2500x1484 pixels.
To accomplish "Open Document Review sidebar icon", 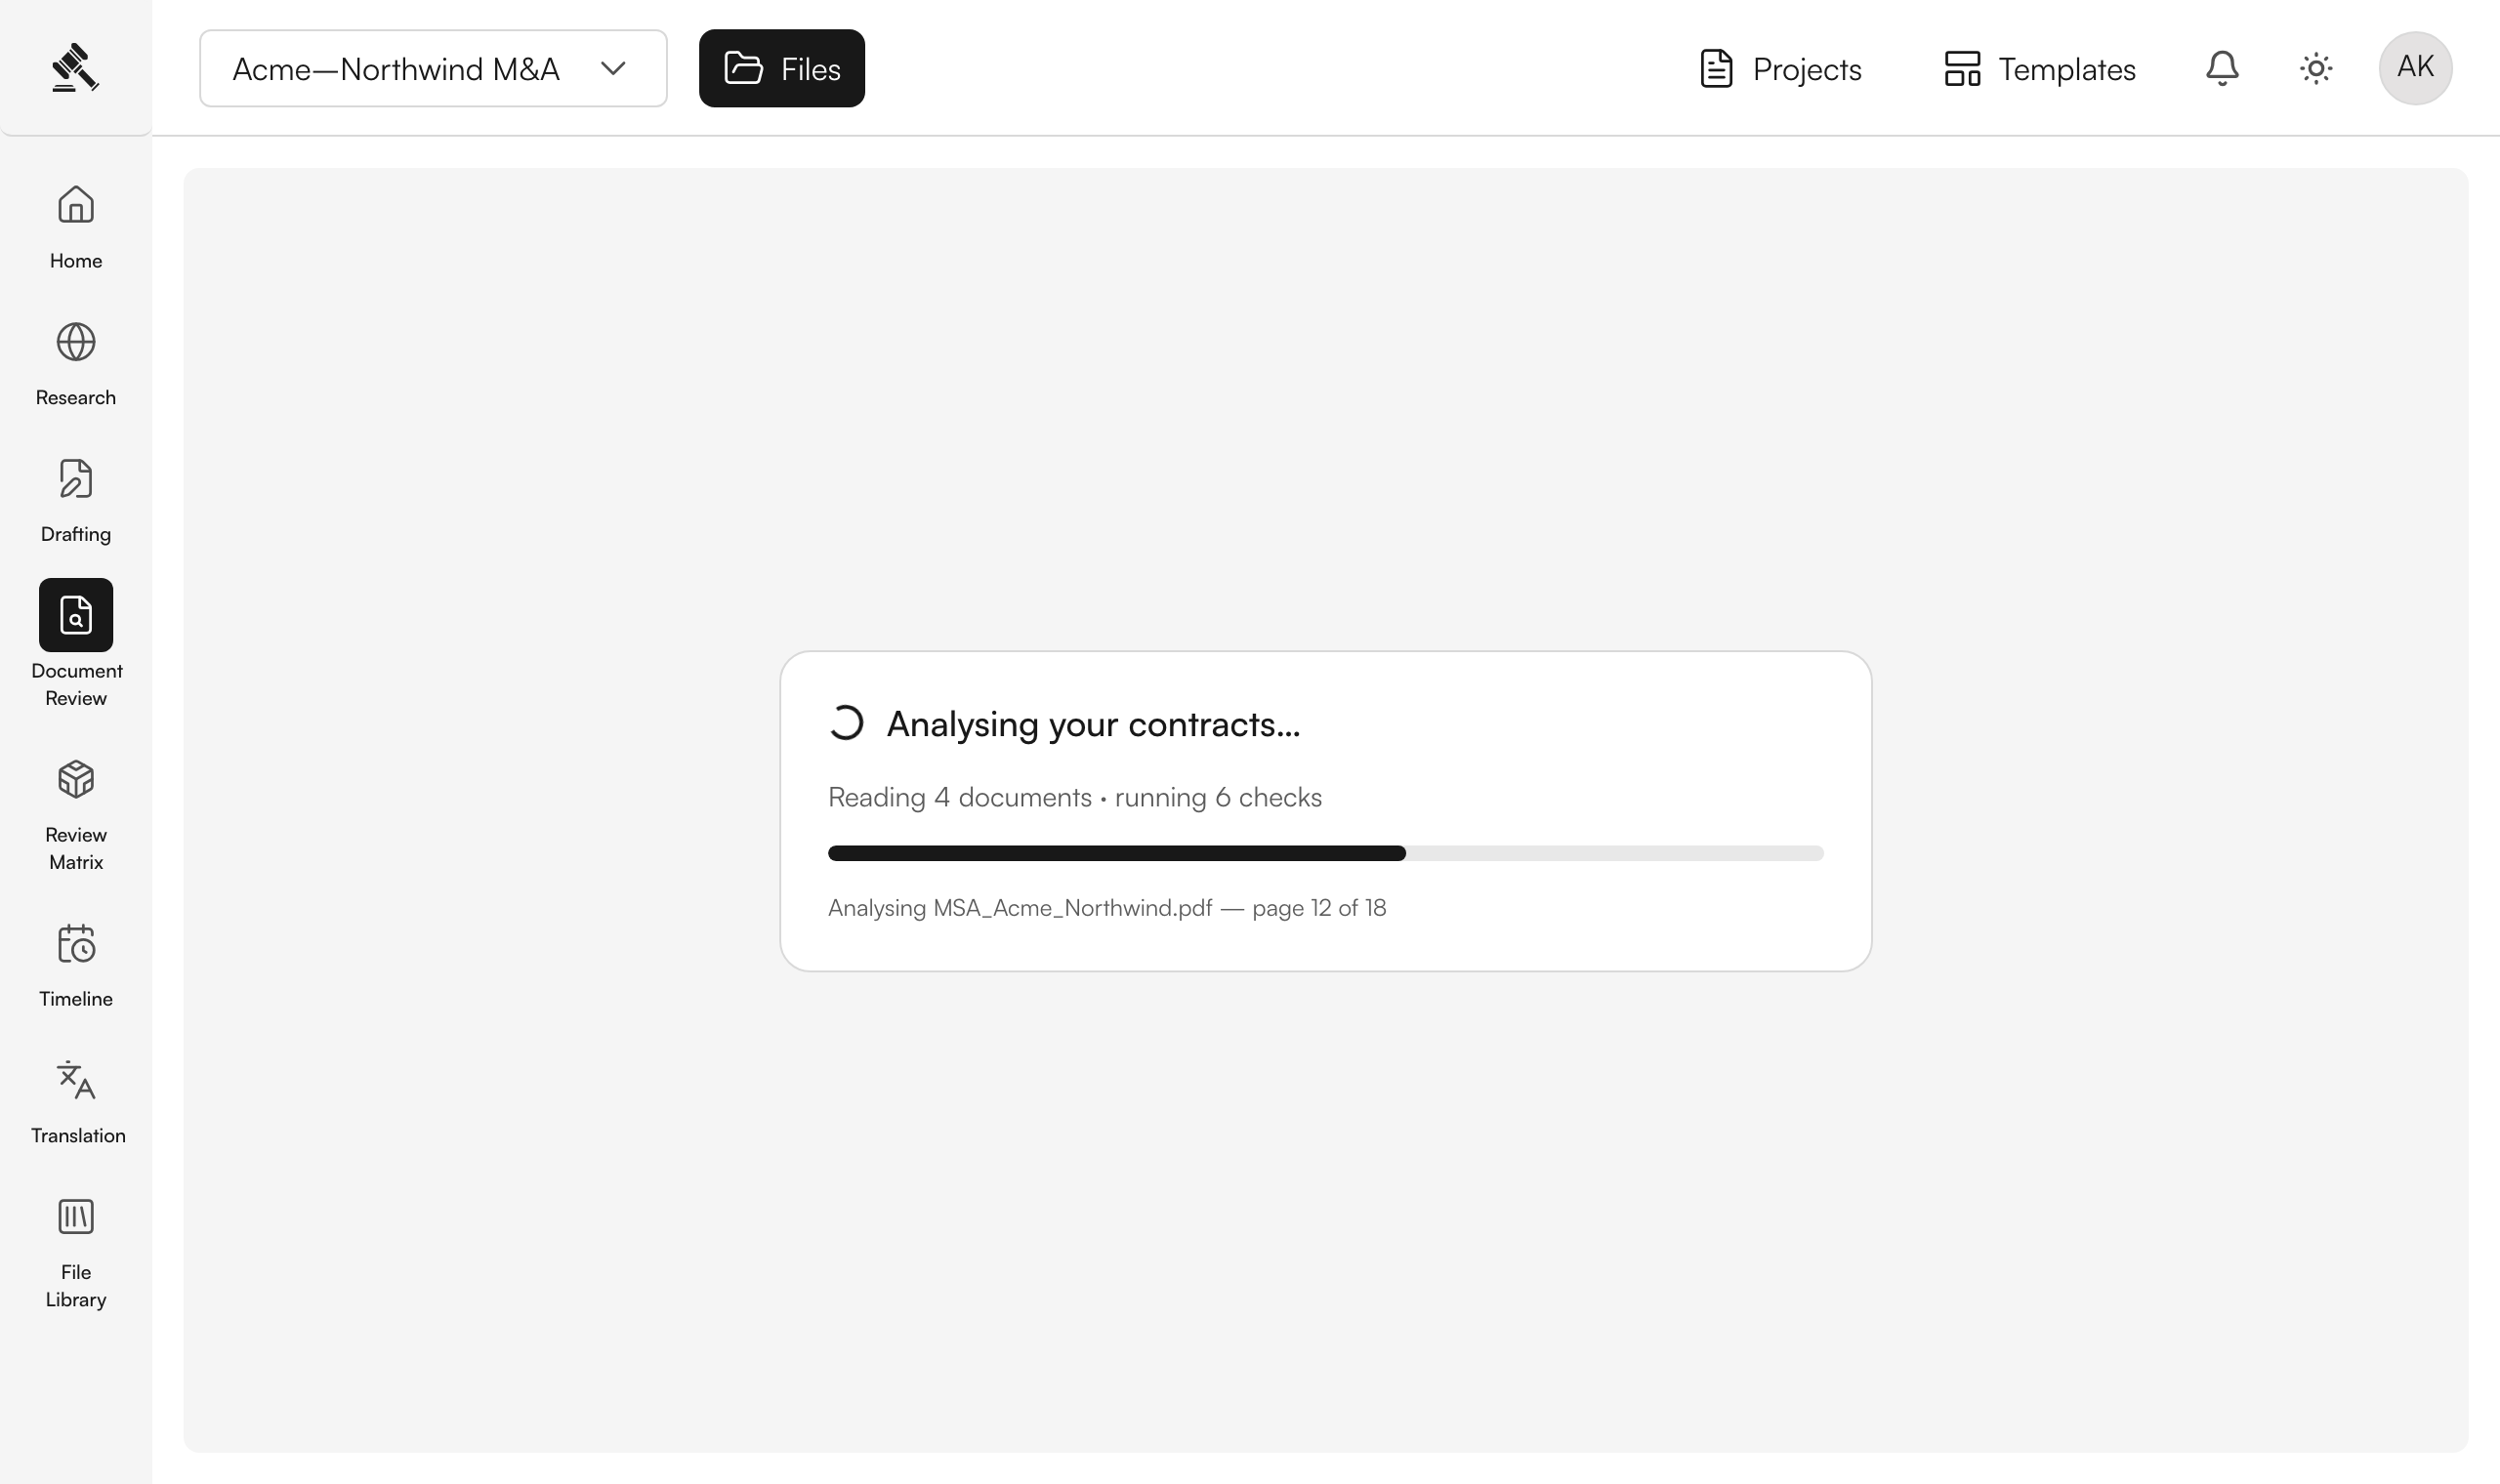I will [x=76, y=615].
